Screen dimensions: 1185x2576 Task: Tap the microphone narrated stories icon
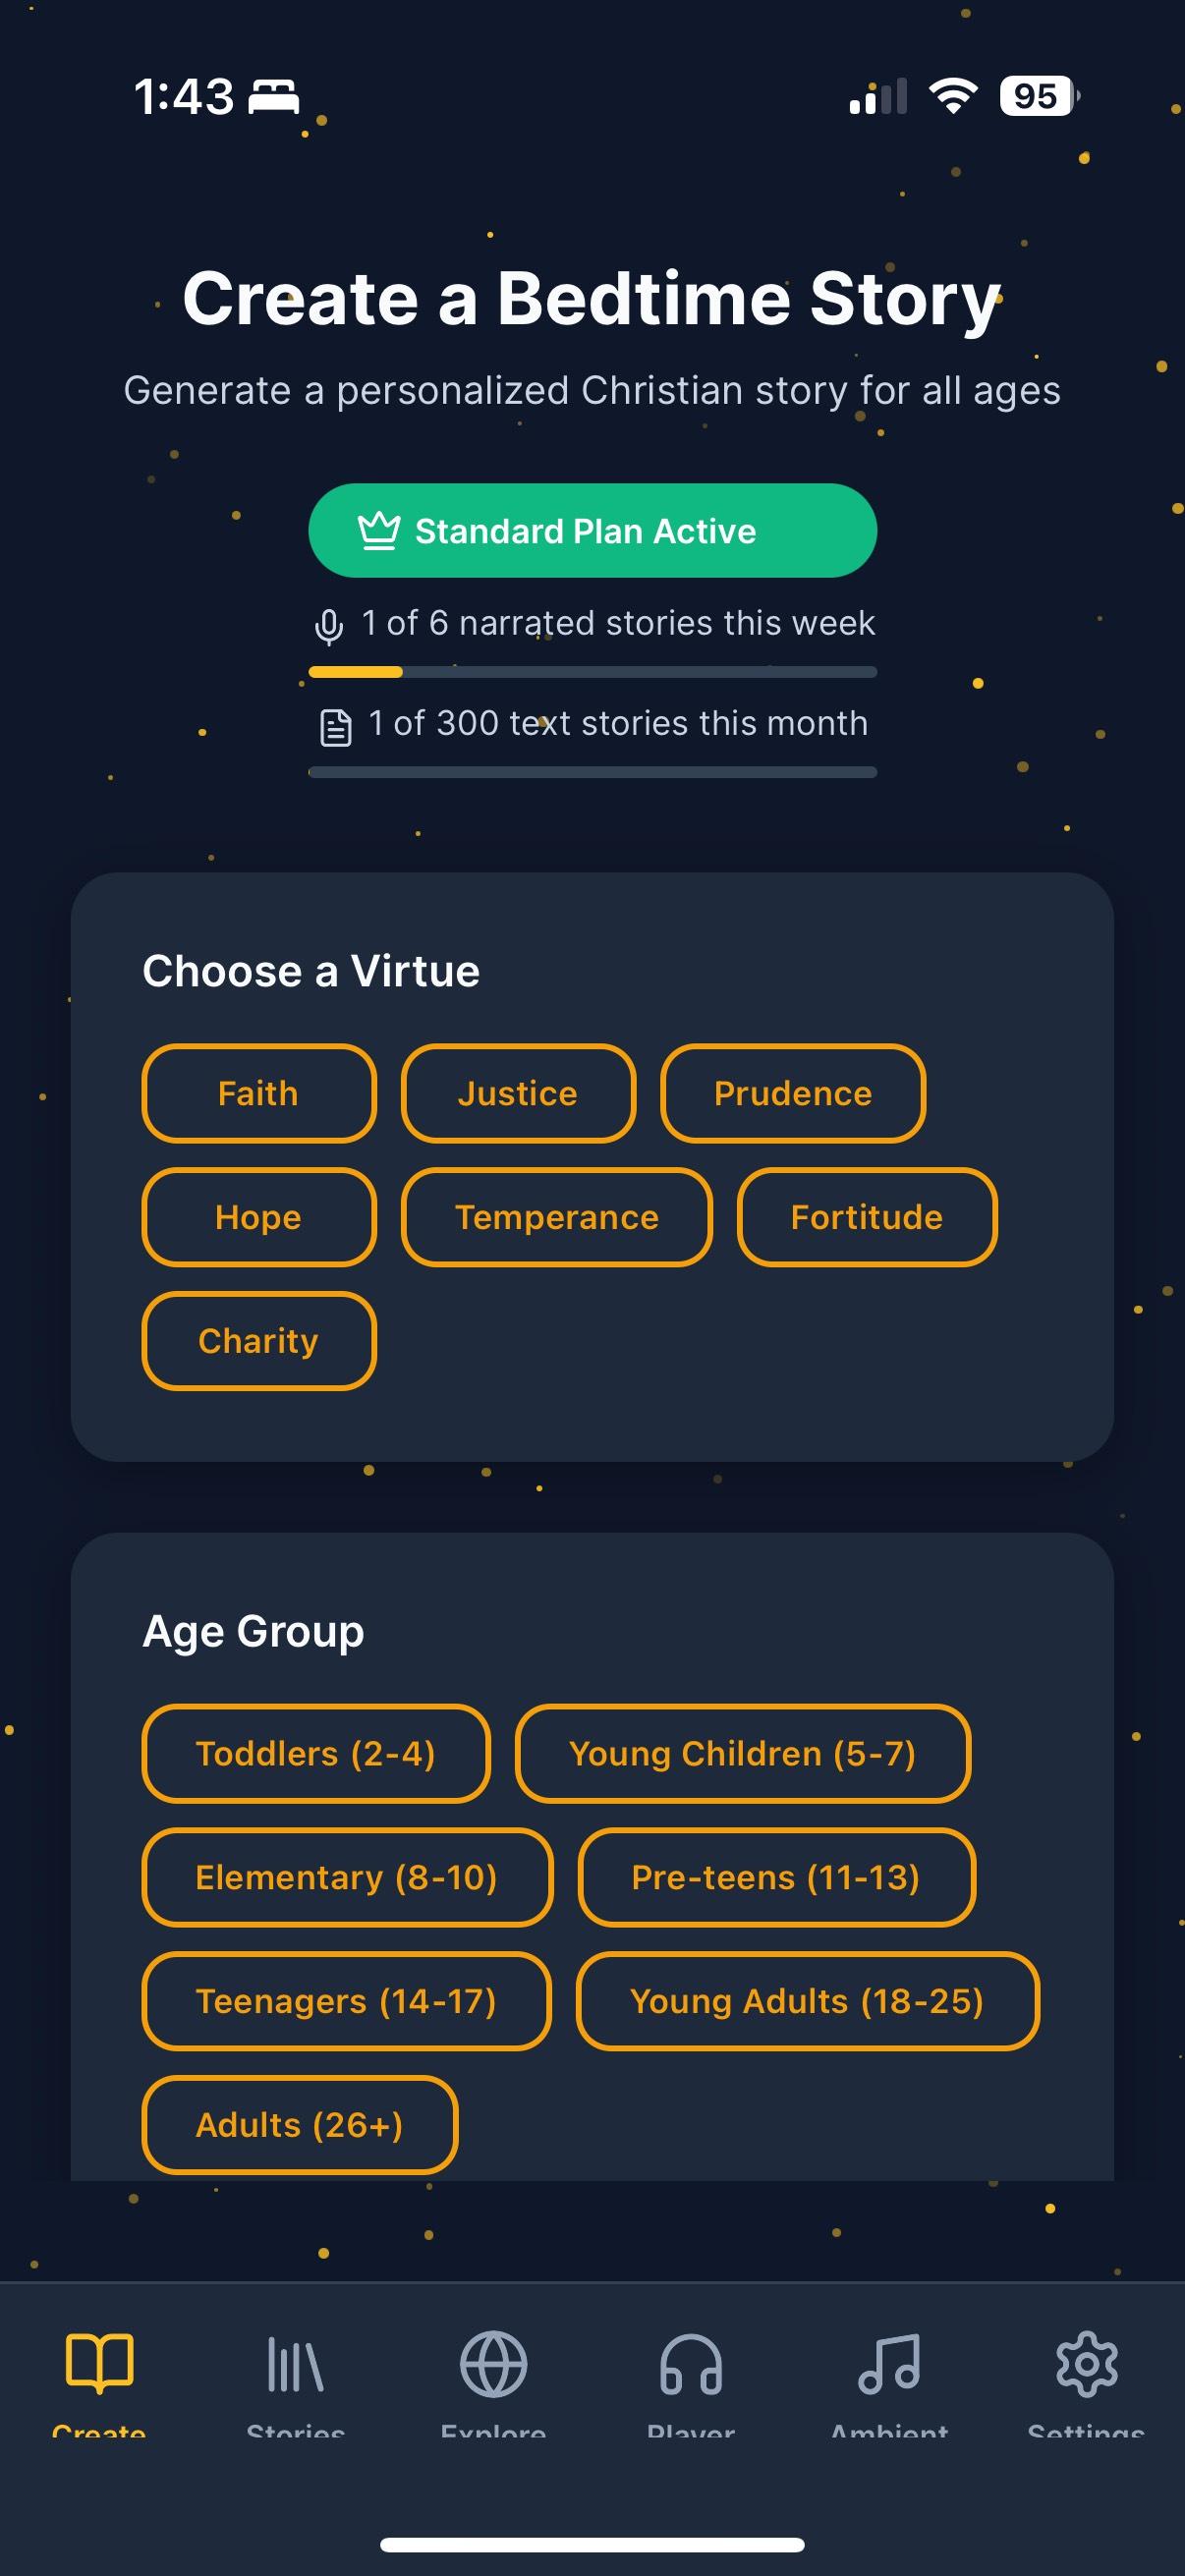click(329, 626)
